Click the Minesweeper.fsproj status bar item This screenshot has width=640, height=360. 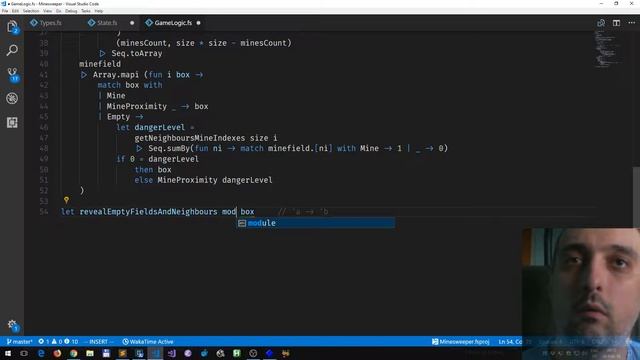(x=460, y=342)
